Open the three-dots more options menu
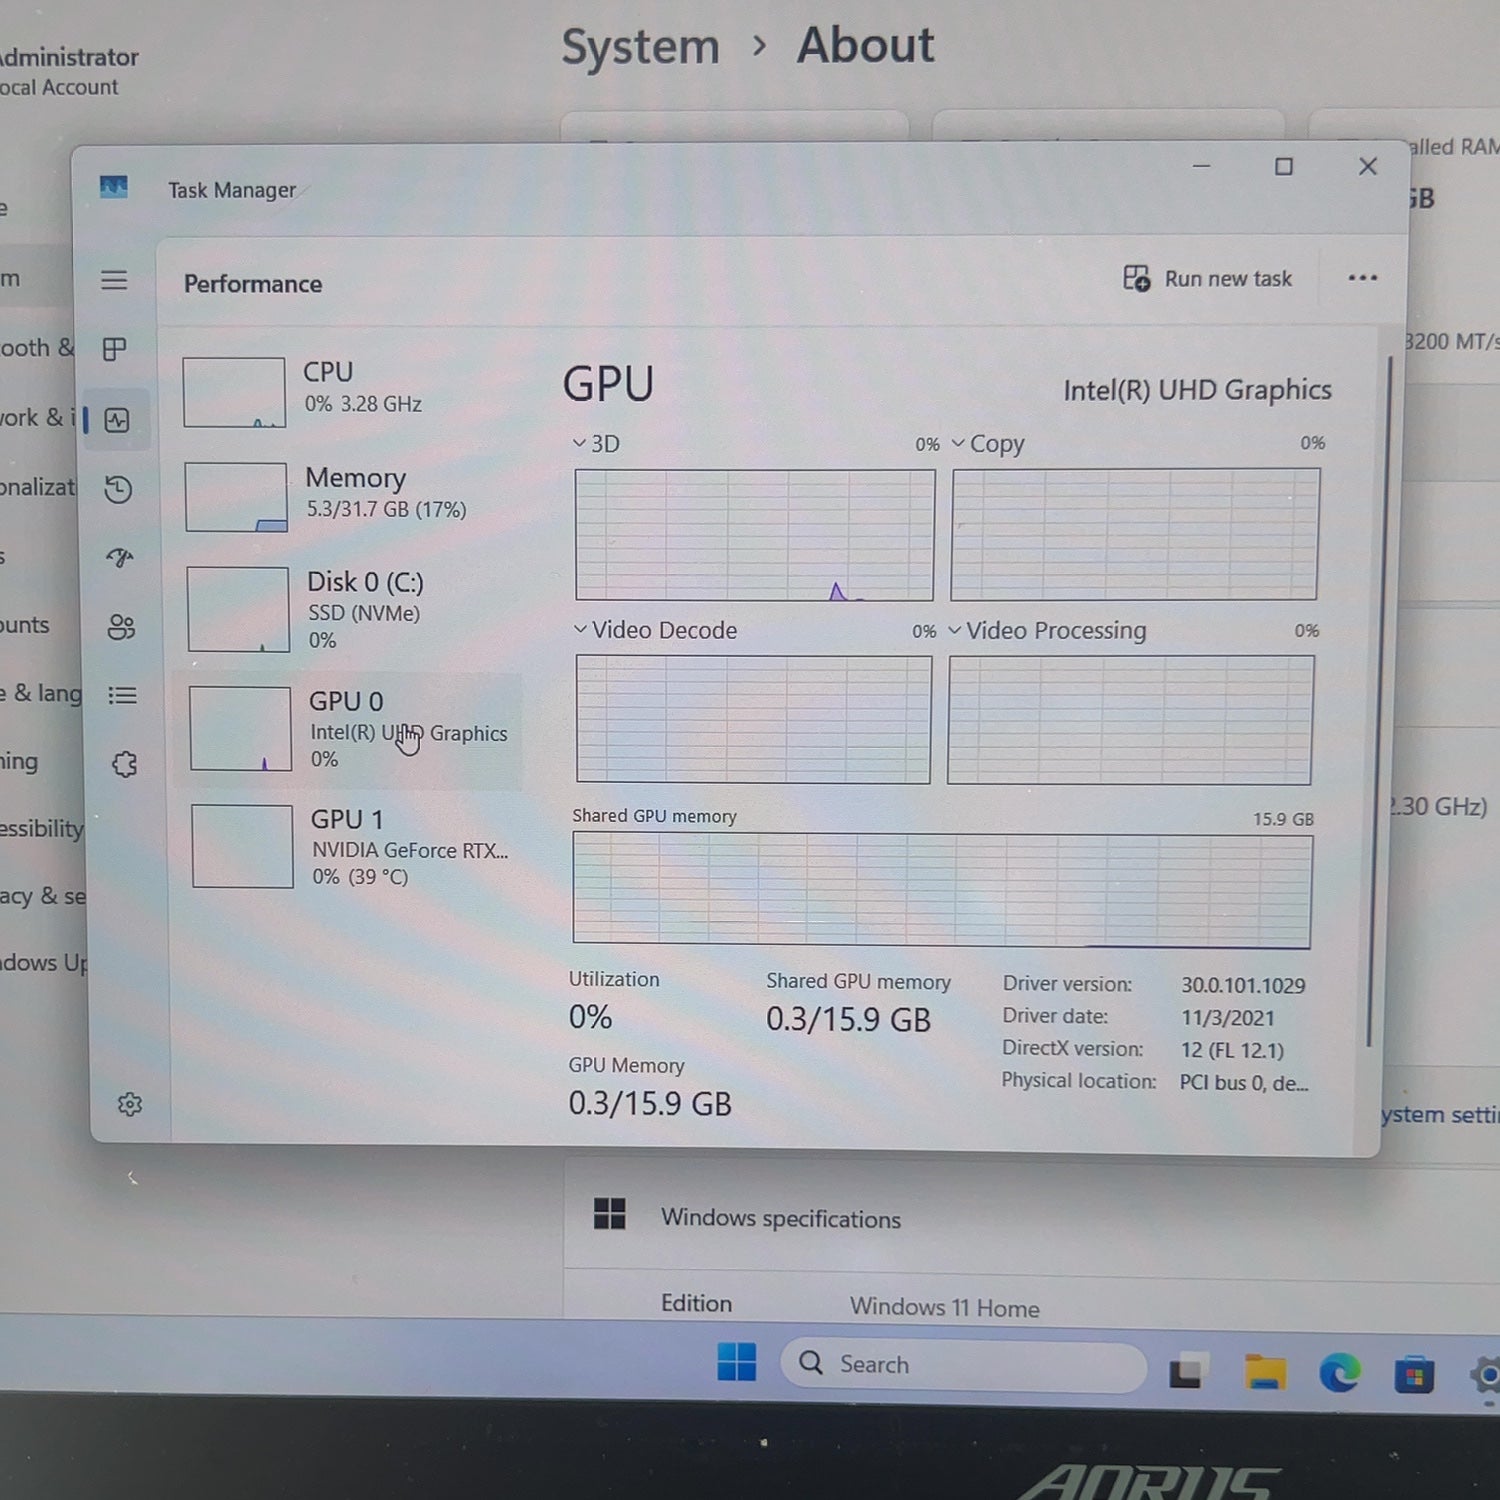Viewport: 1500px width, 1500px height. (1362, 278)
